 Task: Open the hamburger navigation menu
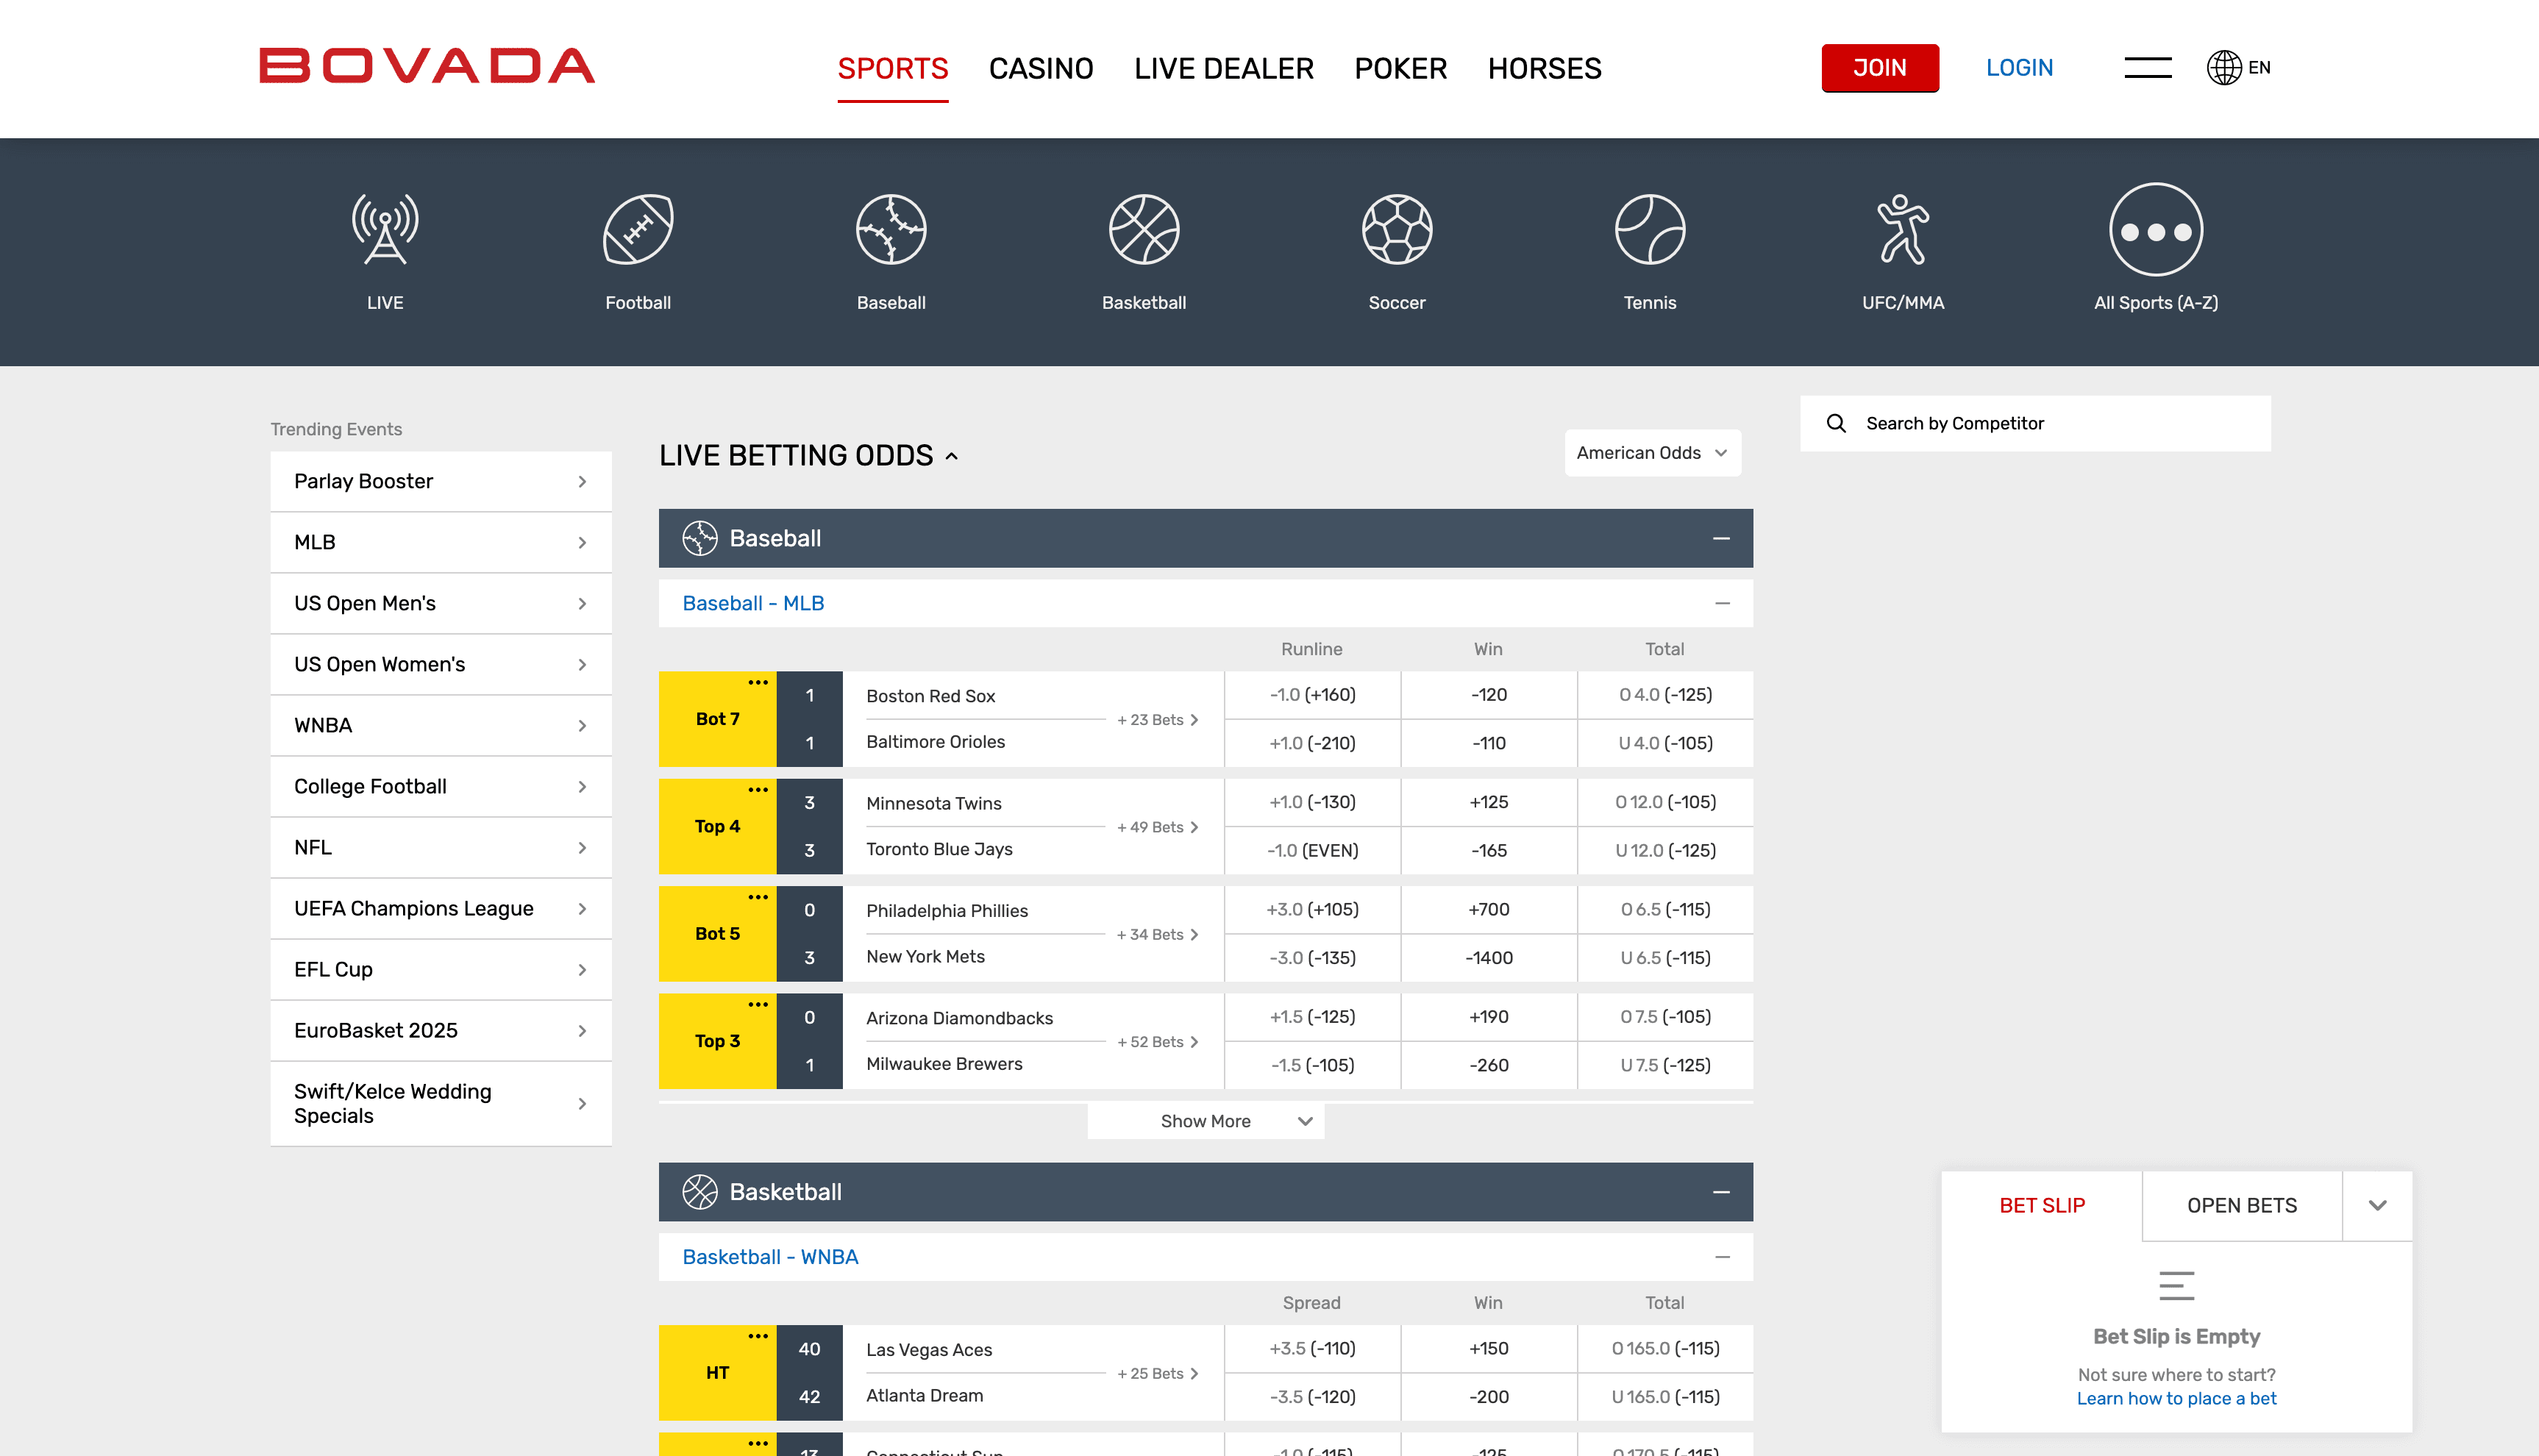click(2146, 67)
